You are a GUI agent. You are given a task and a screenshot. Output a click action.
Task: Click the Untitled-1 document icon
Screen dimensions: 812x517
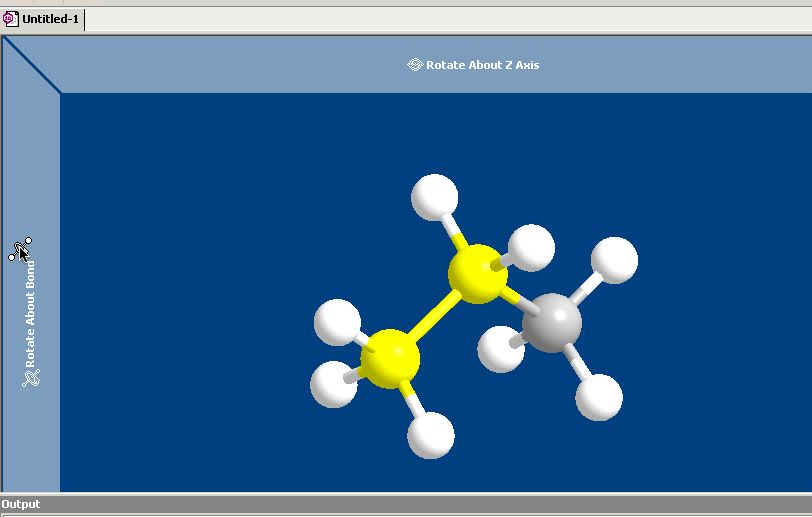click(10, 19)
